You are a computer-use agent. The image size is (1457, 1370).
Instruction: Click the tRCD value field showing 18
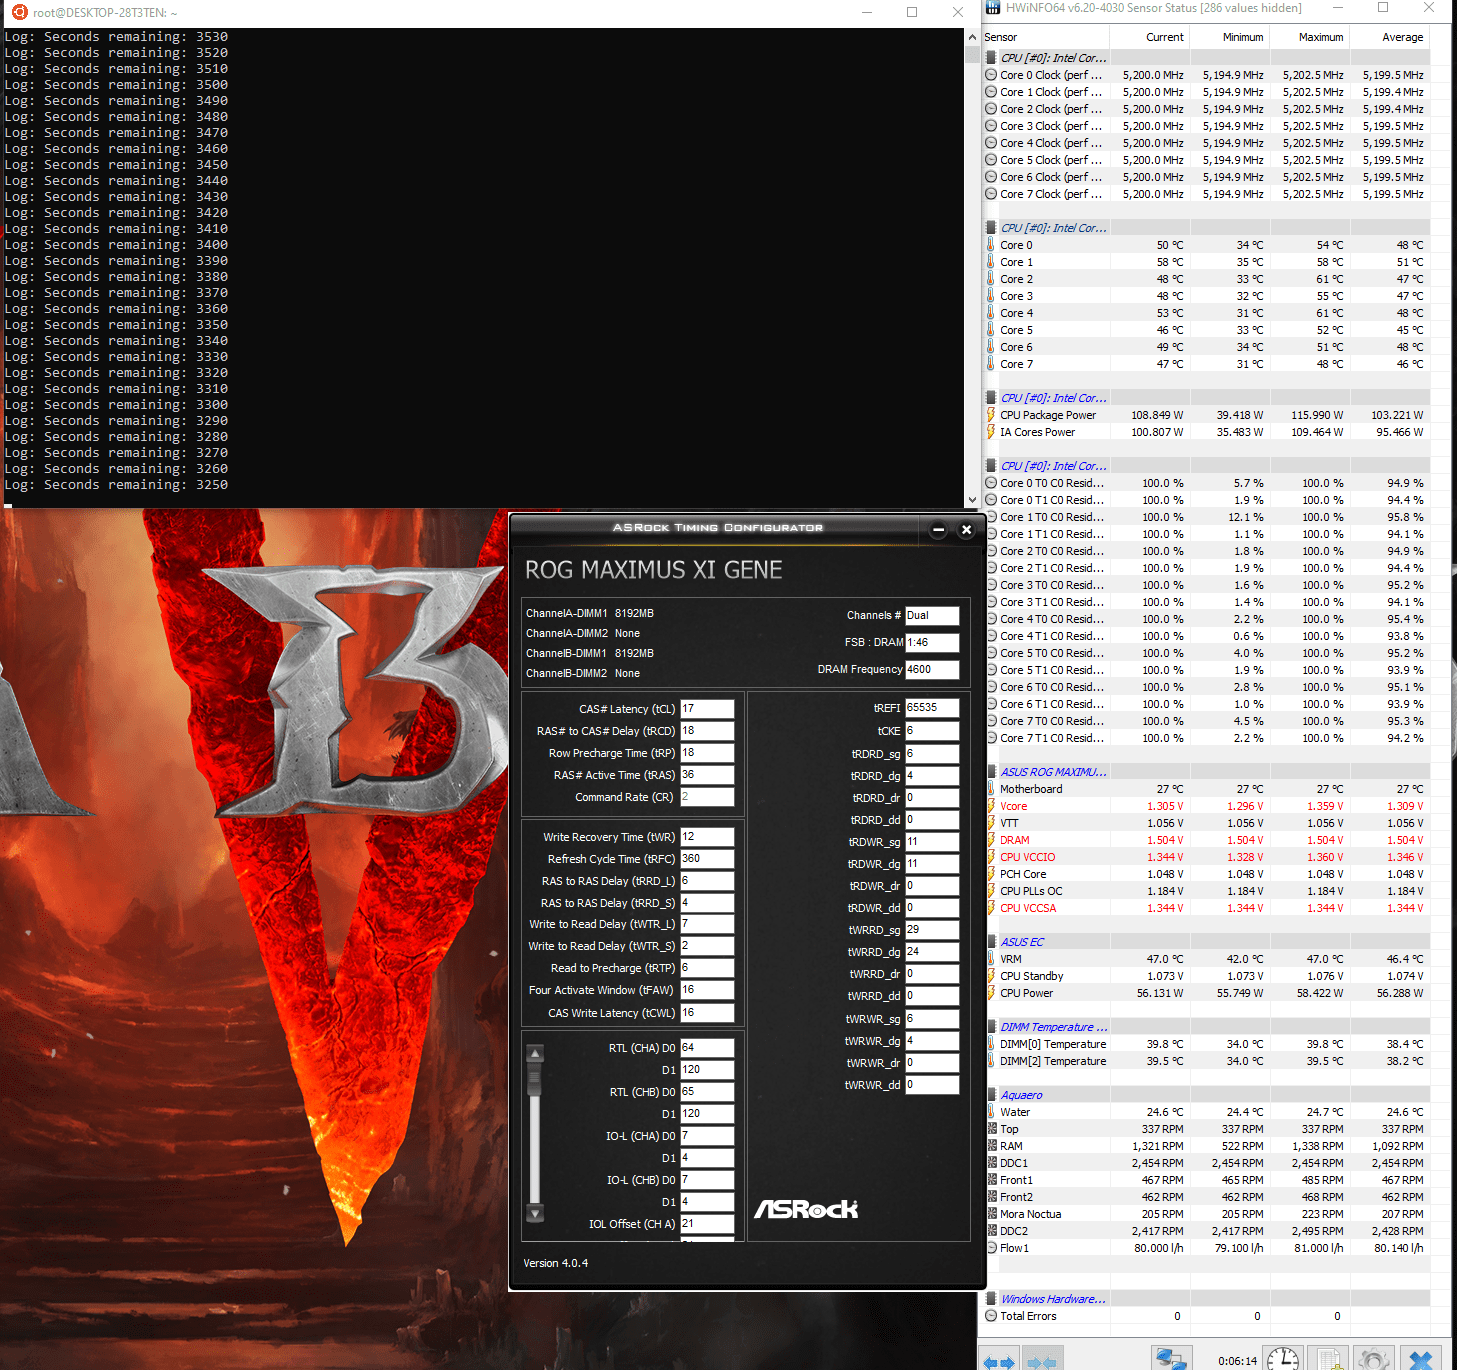click(x=707, y=731)
